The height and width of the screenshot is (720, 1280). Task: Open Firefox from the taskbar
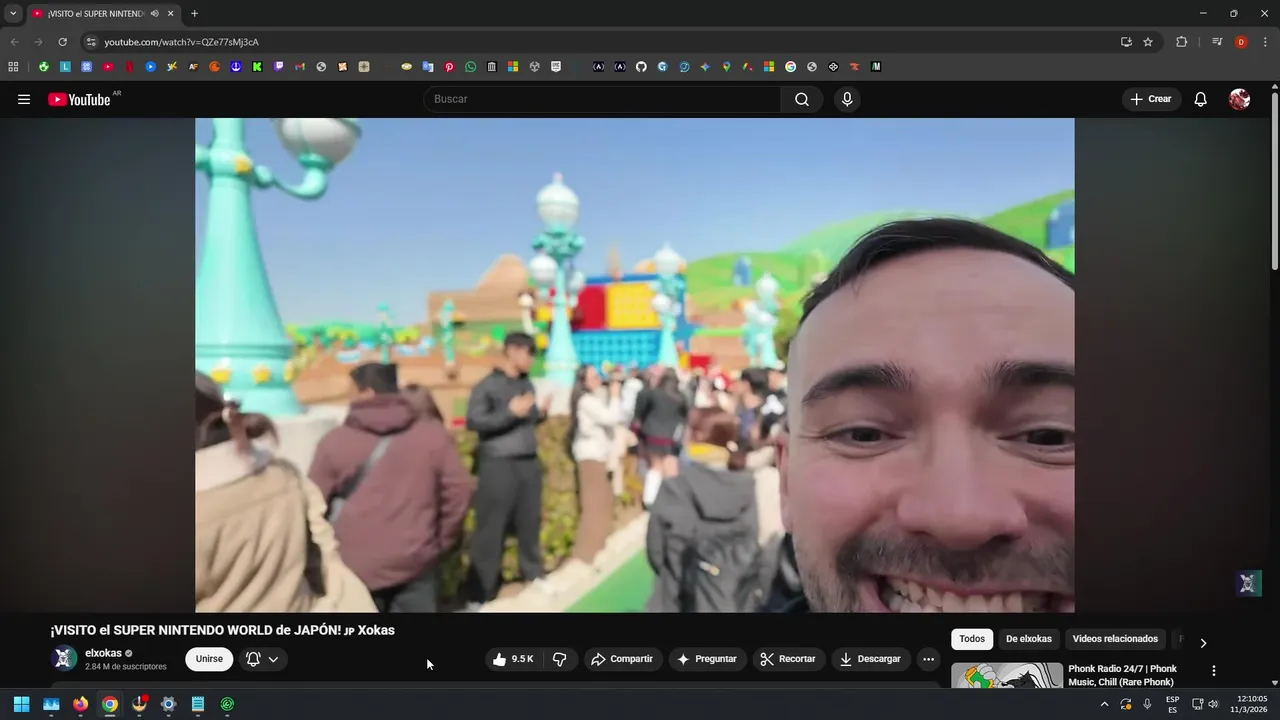click(80, 704)
